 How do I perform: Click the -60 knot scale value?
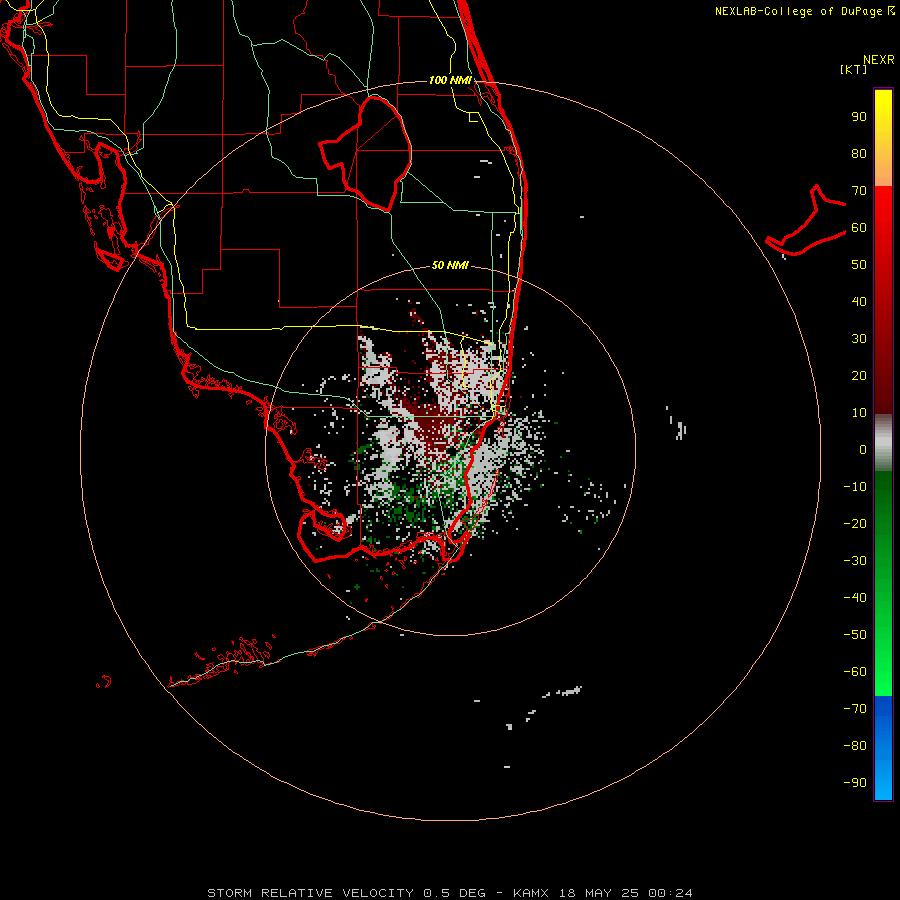click(x=855, y=672)
